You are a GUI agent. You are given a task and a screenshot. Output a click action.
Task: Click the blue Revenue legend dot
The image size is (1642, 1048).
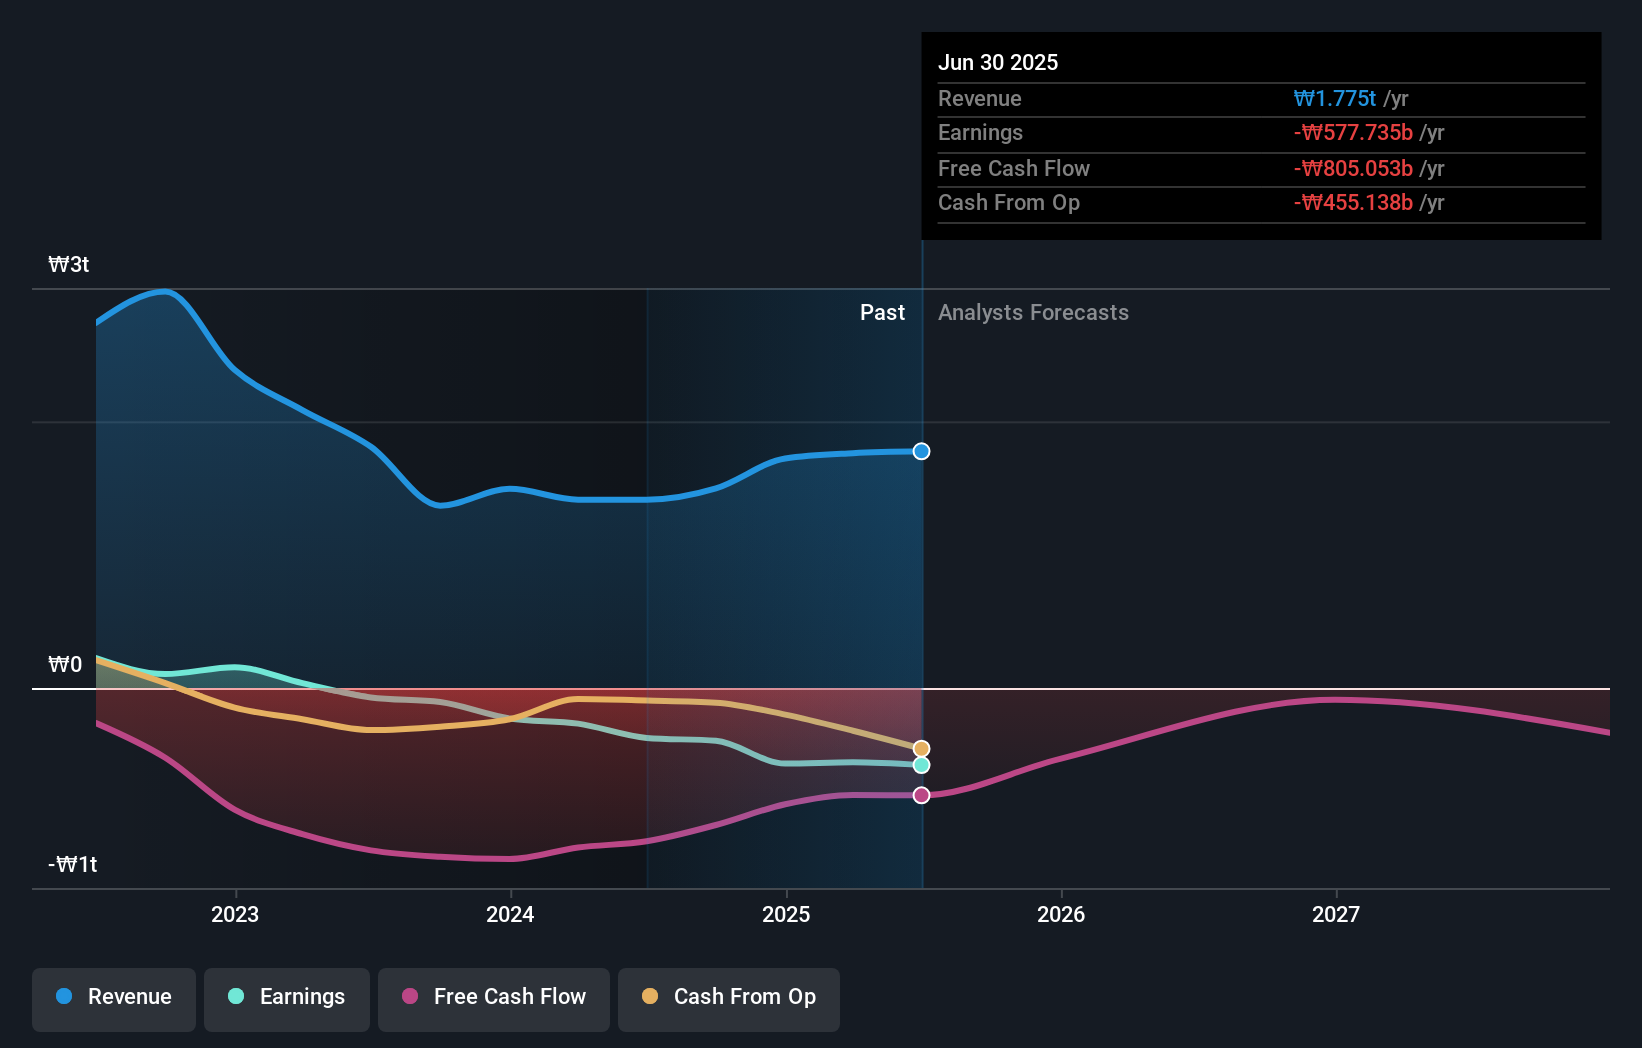coord(64,997)
